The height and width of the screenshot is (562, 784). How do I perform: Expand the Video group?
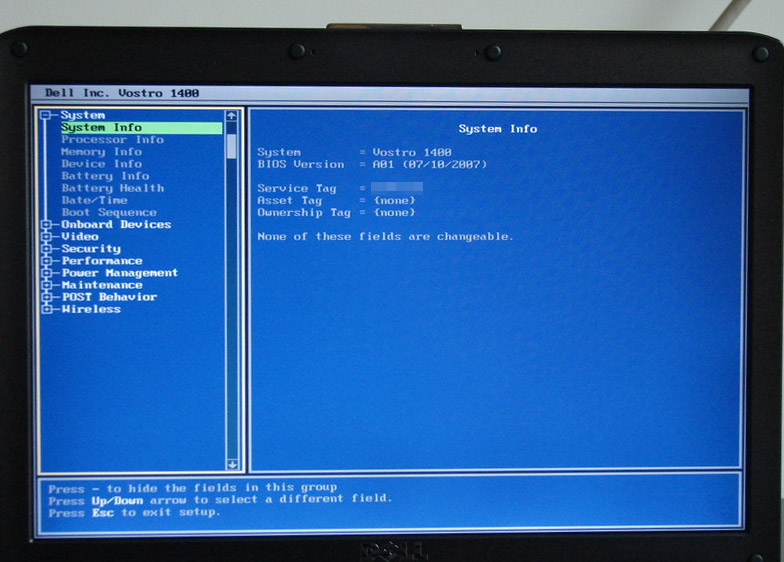(x=46, y=236)
